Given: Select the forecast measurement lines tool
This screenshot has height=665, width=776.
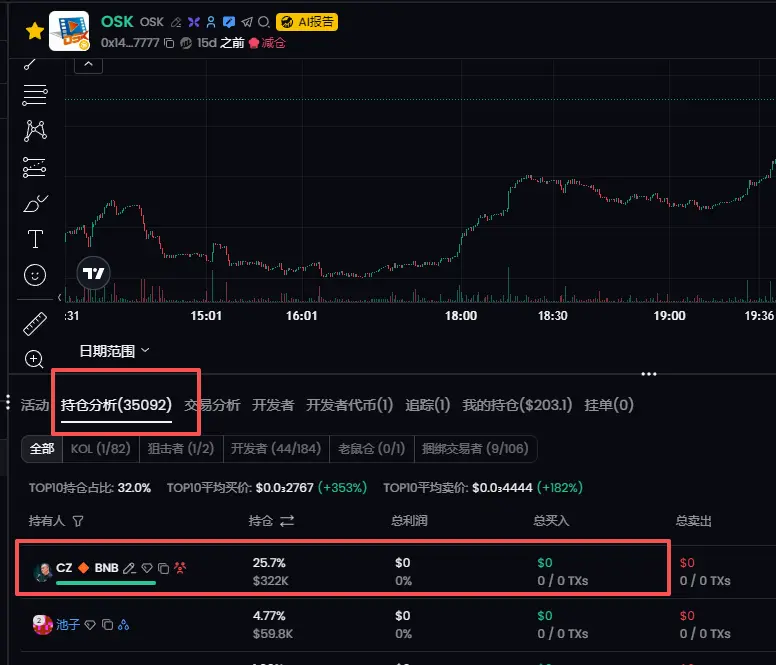Looking at the screenshot, I should pyautogui.click(x=35, y=168).
